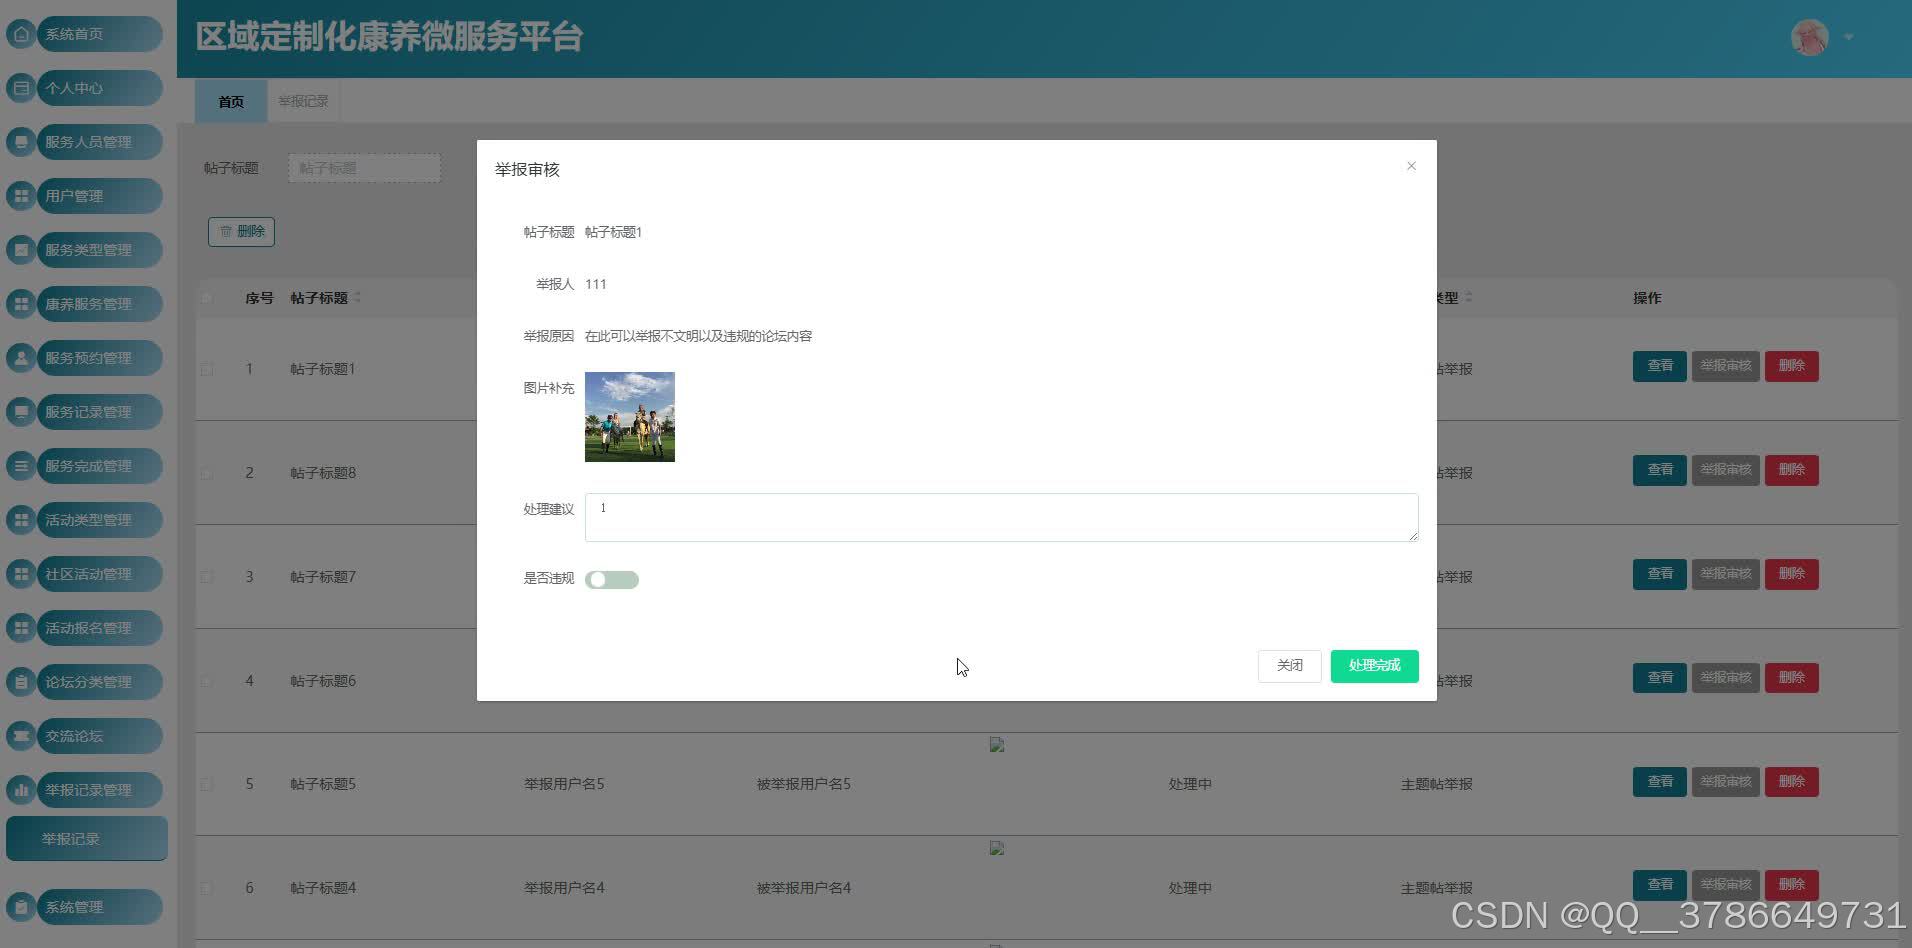Click the icon beside 系统管理
This screenshot has width=1912, height=948.
tap(21, 907)
